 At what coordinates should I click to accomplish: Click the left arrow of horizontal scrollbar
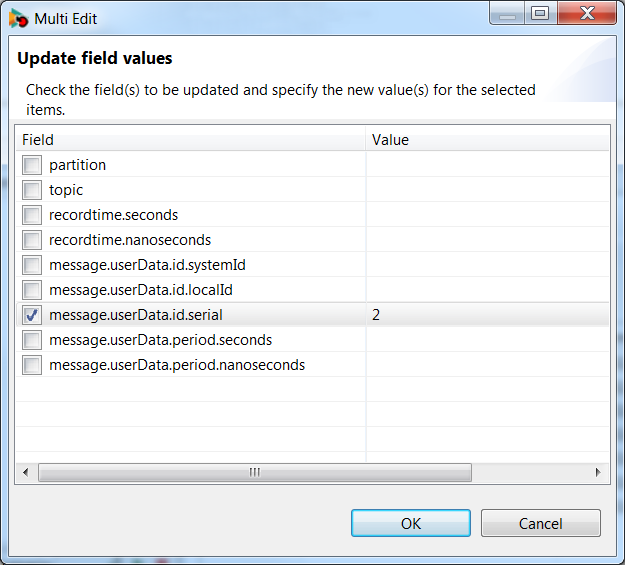26,472
